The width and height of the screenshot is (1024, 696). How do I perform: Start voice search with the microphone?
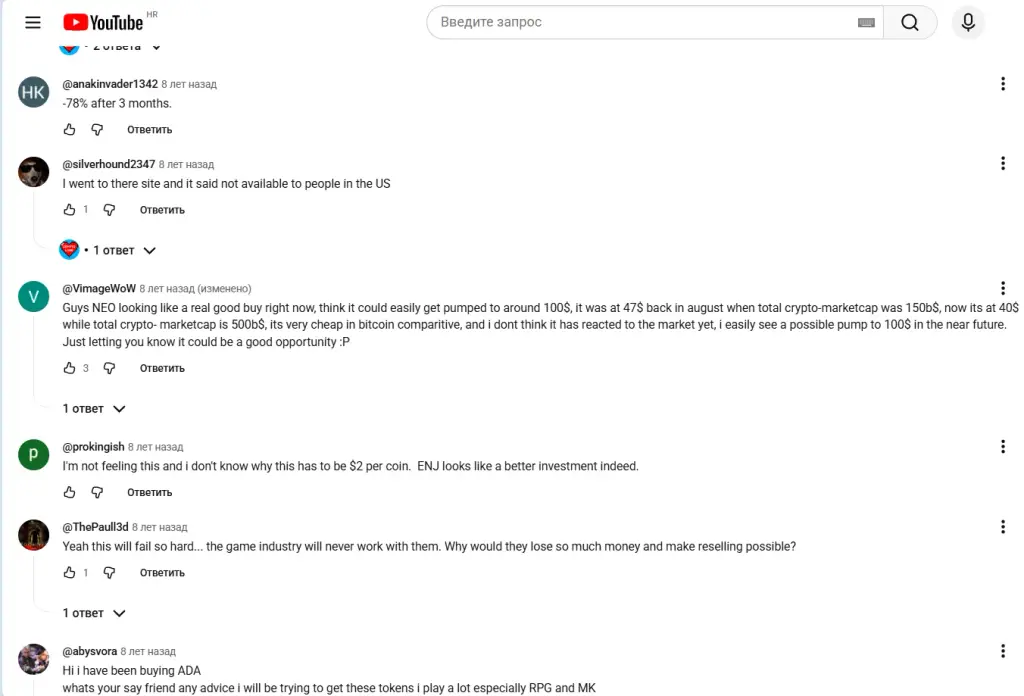click(x=968, y=22)
